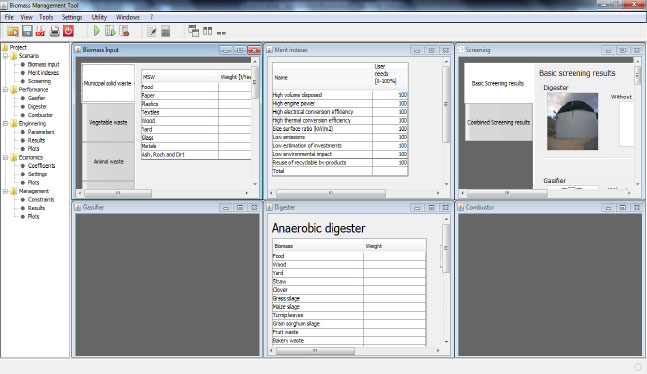Open the File menu

(9, 17)
